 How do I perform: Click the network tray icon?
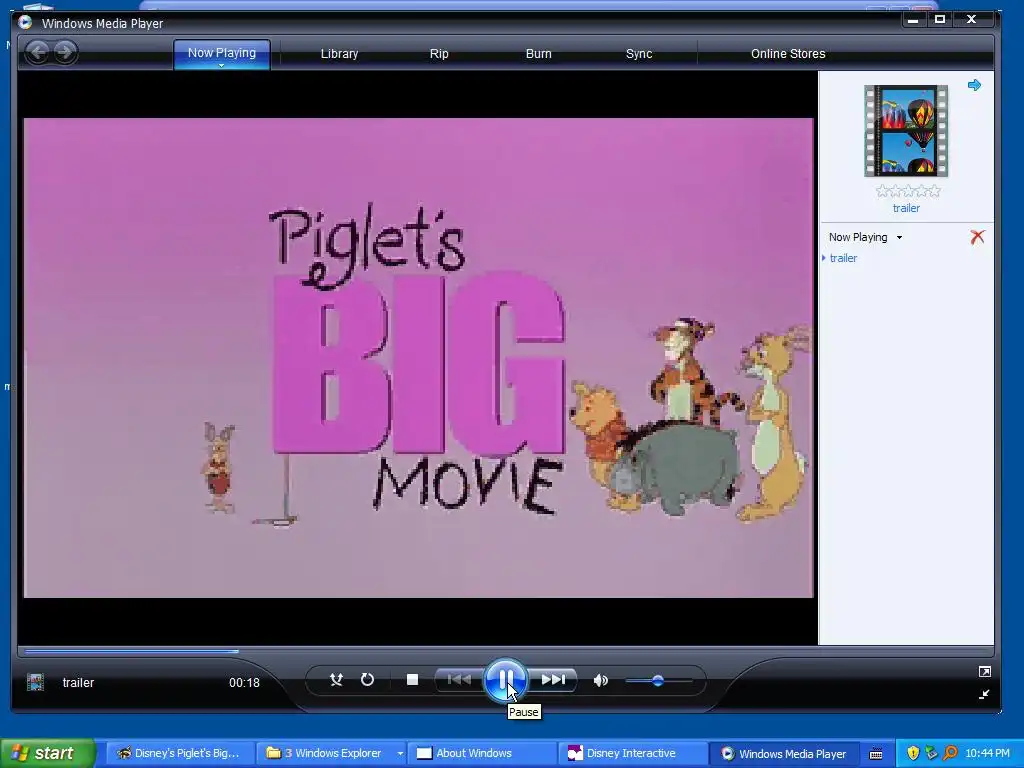[931, 753]
